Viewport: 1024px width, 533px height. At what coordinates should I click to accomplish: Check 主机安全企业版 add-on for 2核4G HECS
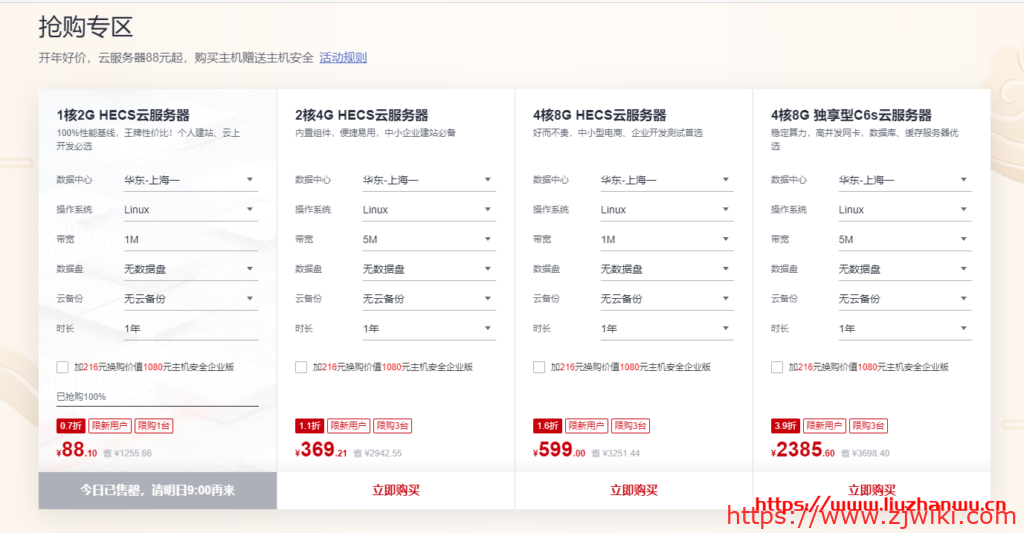(x=301, y=367)
